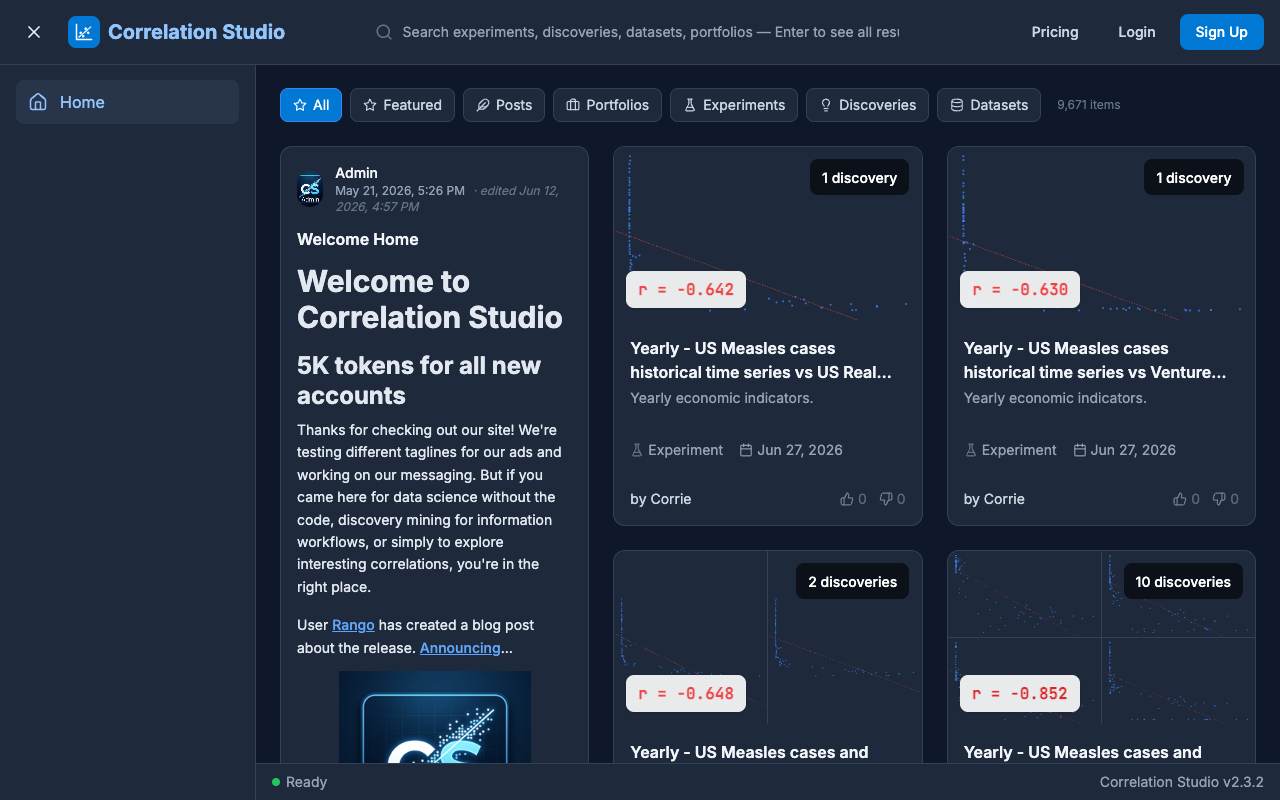Open the r = -0.630 scatter plot thumbnail
Viewport: 1280px width, 800px height.
[1101, 234]
